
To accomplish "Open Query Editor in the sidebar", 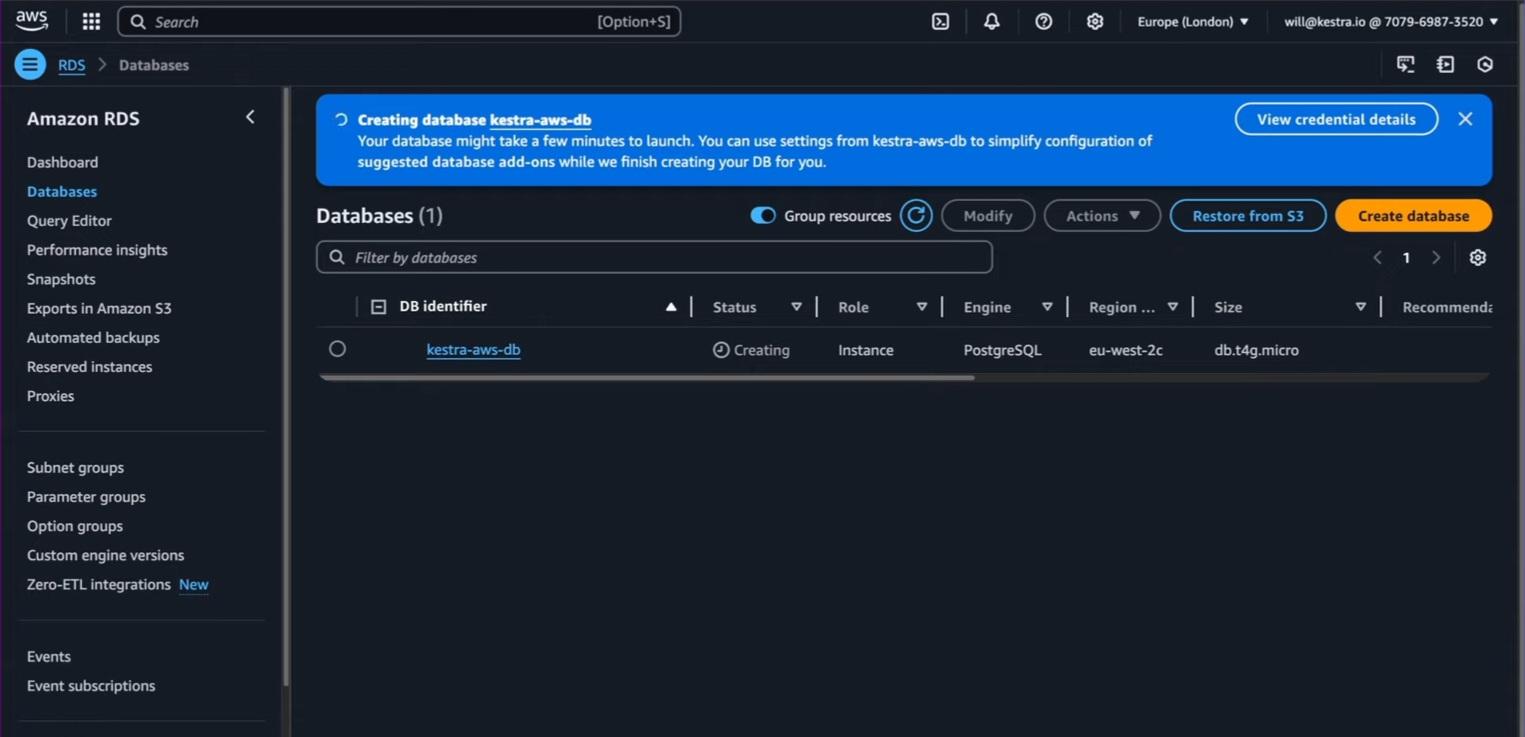I will 69,221.
